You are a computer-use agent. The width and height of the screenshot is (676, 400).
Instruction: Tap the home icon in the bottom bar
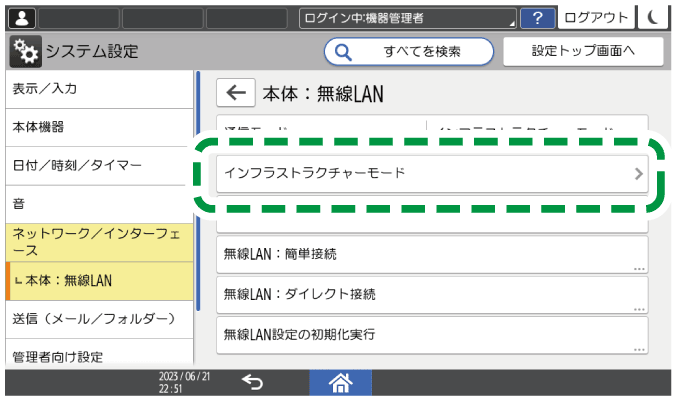341,383
